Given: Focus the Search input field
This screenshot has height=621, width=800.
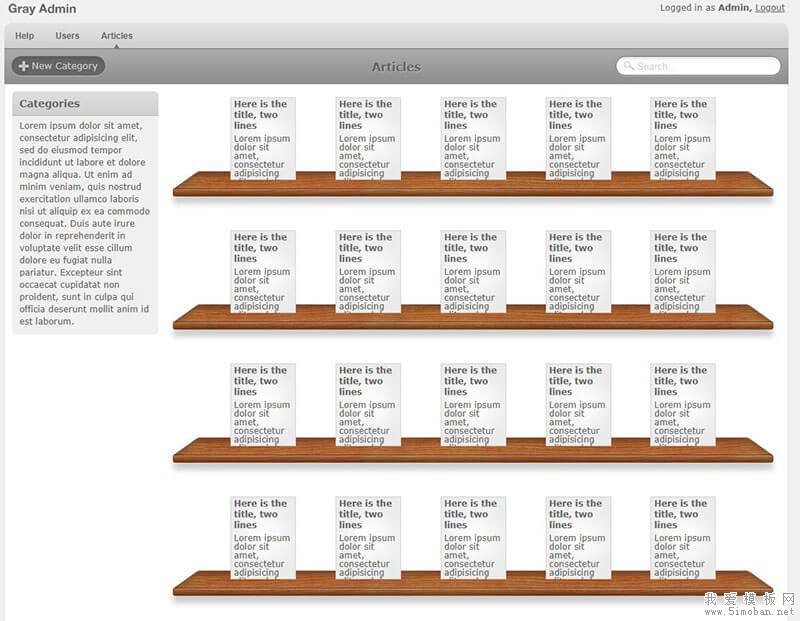Looking at the screenshot, I should (705, 66).
